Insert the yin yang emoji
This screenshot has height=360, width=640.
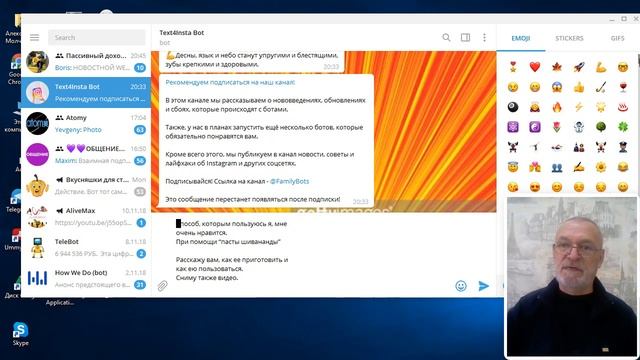(535, 127)
